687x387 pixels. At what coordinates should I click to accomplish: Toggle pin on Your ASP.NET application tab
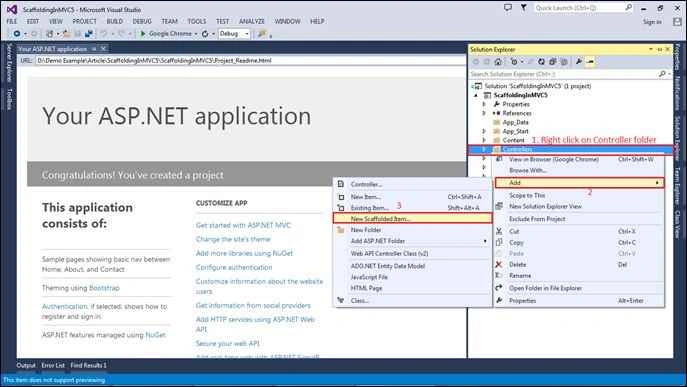coord(94,49)
